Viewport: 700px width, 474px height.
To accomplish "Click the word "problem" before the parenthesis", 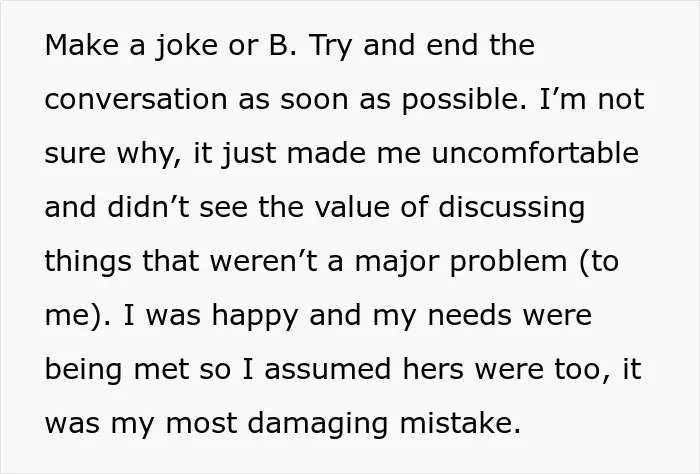I will [508, 262].
